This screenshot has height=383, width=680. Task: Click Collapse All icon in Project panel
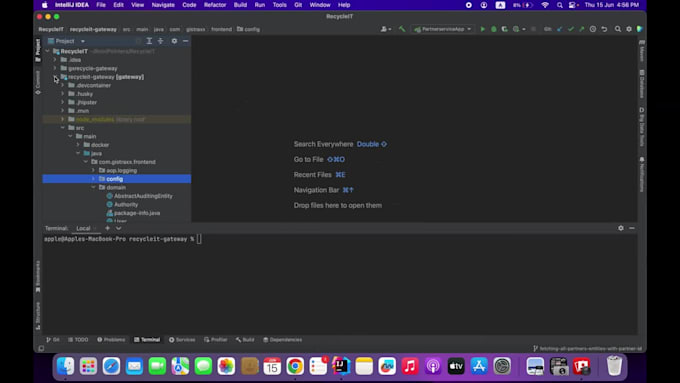point(160,41)
